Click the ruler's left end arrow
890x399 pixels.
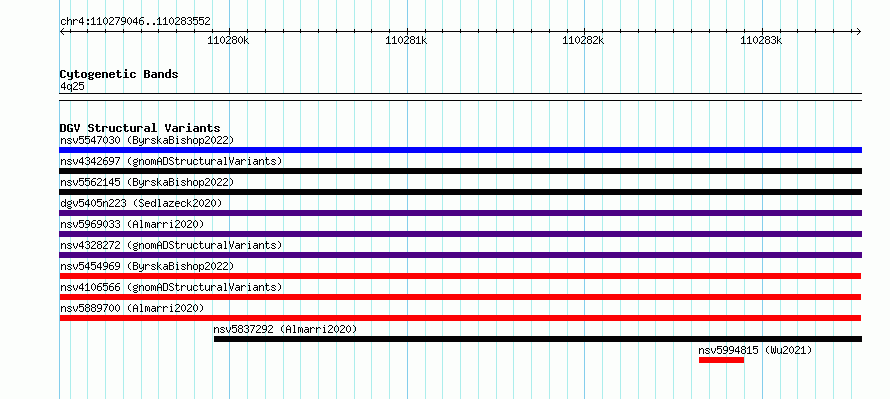63,32
